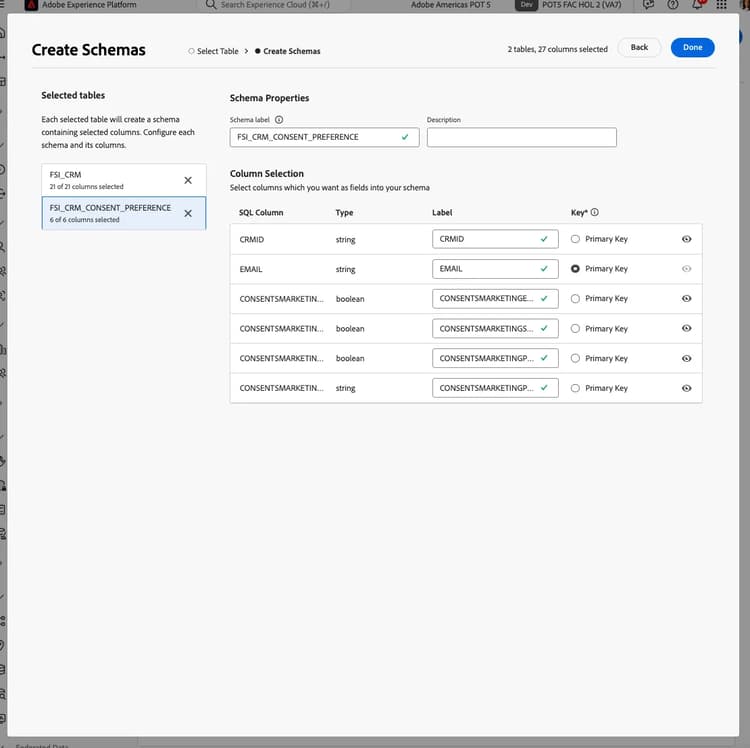The image size is (750, 748).
Task: Click the Label column header
Action: coord(442,212)
